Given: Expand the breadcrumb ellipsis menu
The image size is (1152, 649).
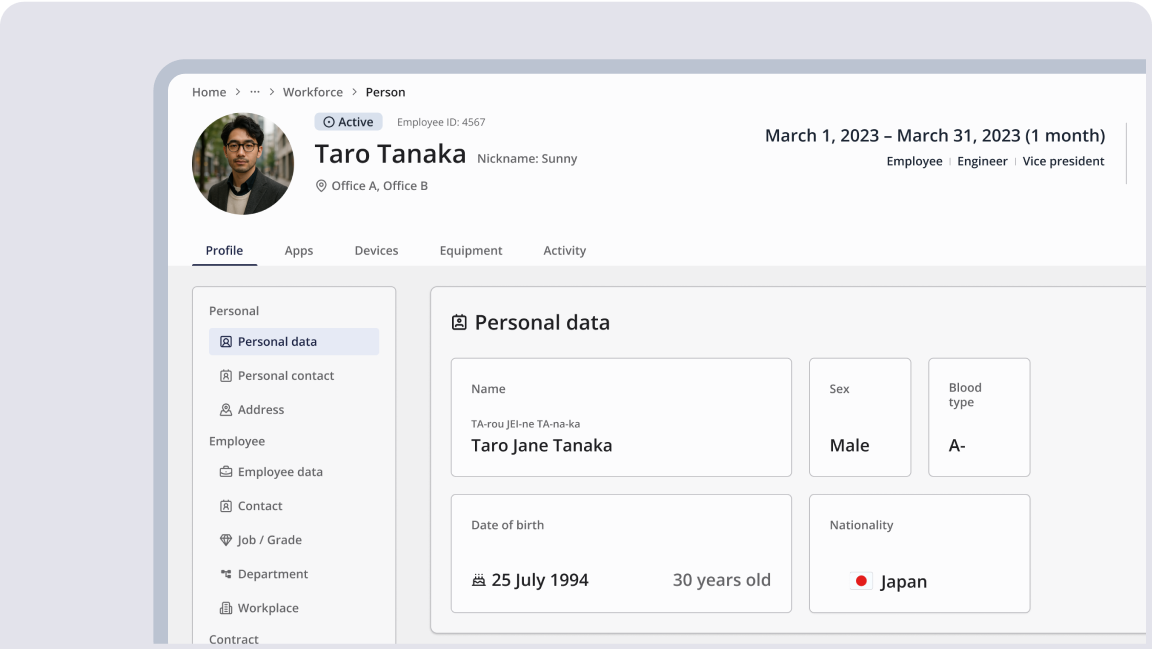Looking at the screenshot, I should point(255,92).
